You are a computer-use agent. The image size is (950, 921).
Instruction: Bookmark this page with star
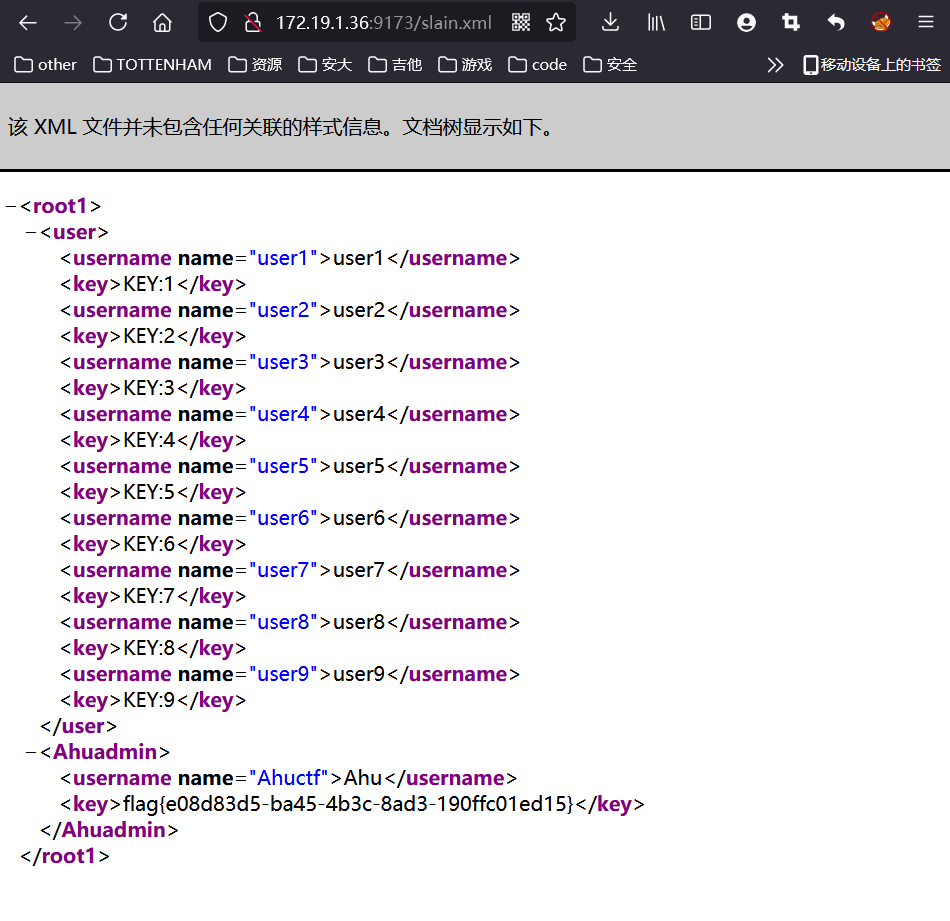point(556,23)
